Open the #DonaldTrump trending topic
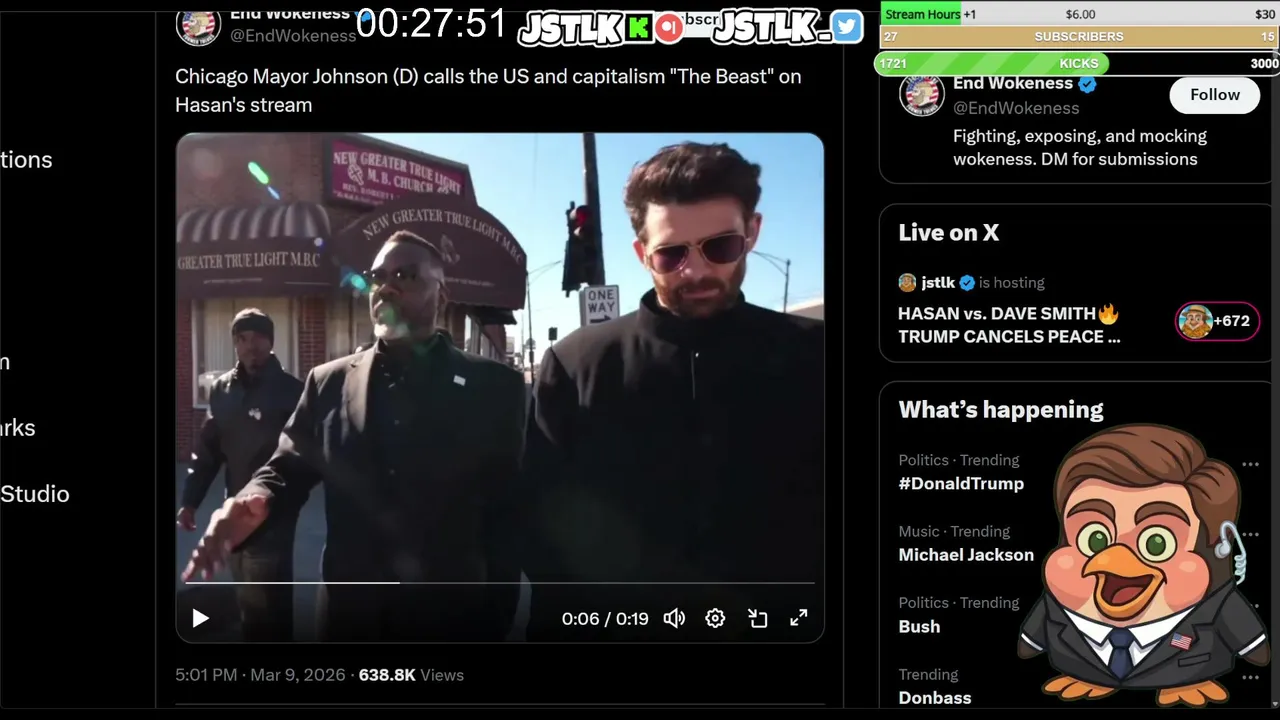This screenshot has width=1280, height=720. (961, 483)
